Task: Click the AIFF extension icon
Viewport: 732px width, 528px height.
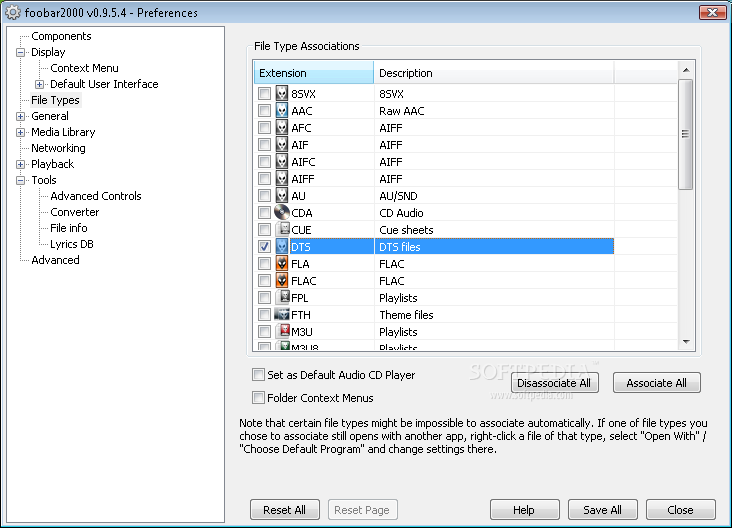Action: pos(282,178)
